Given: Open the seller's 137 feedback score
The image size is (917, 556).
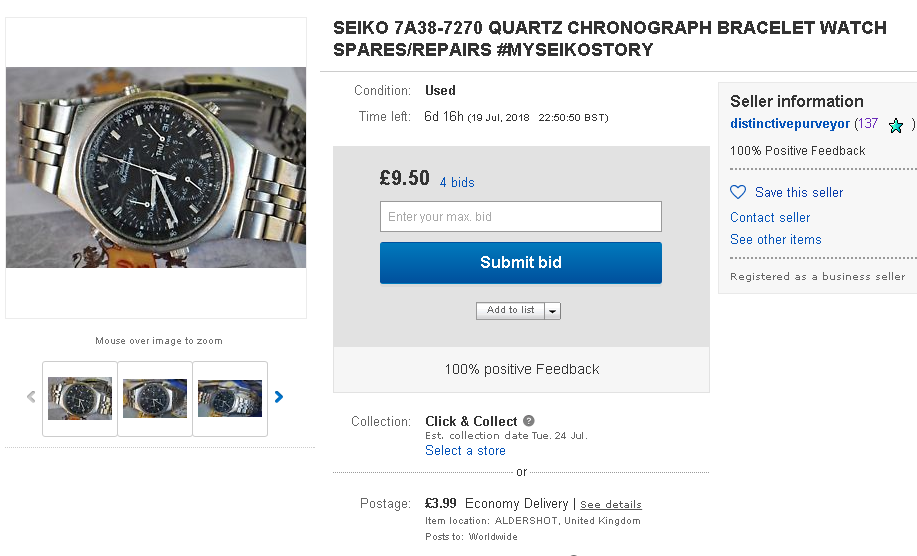Looking at the screenshot, I should 867,124.
